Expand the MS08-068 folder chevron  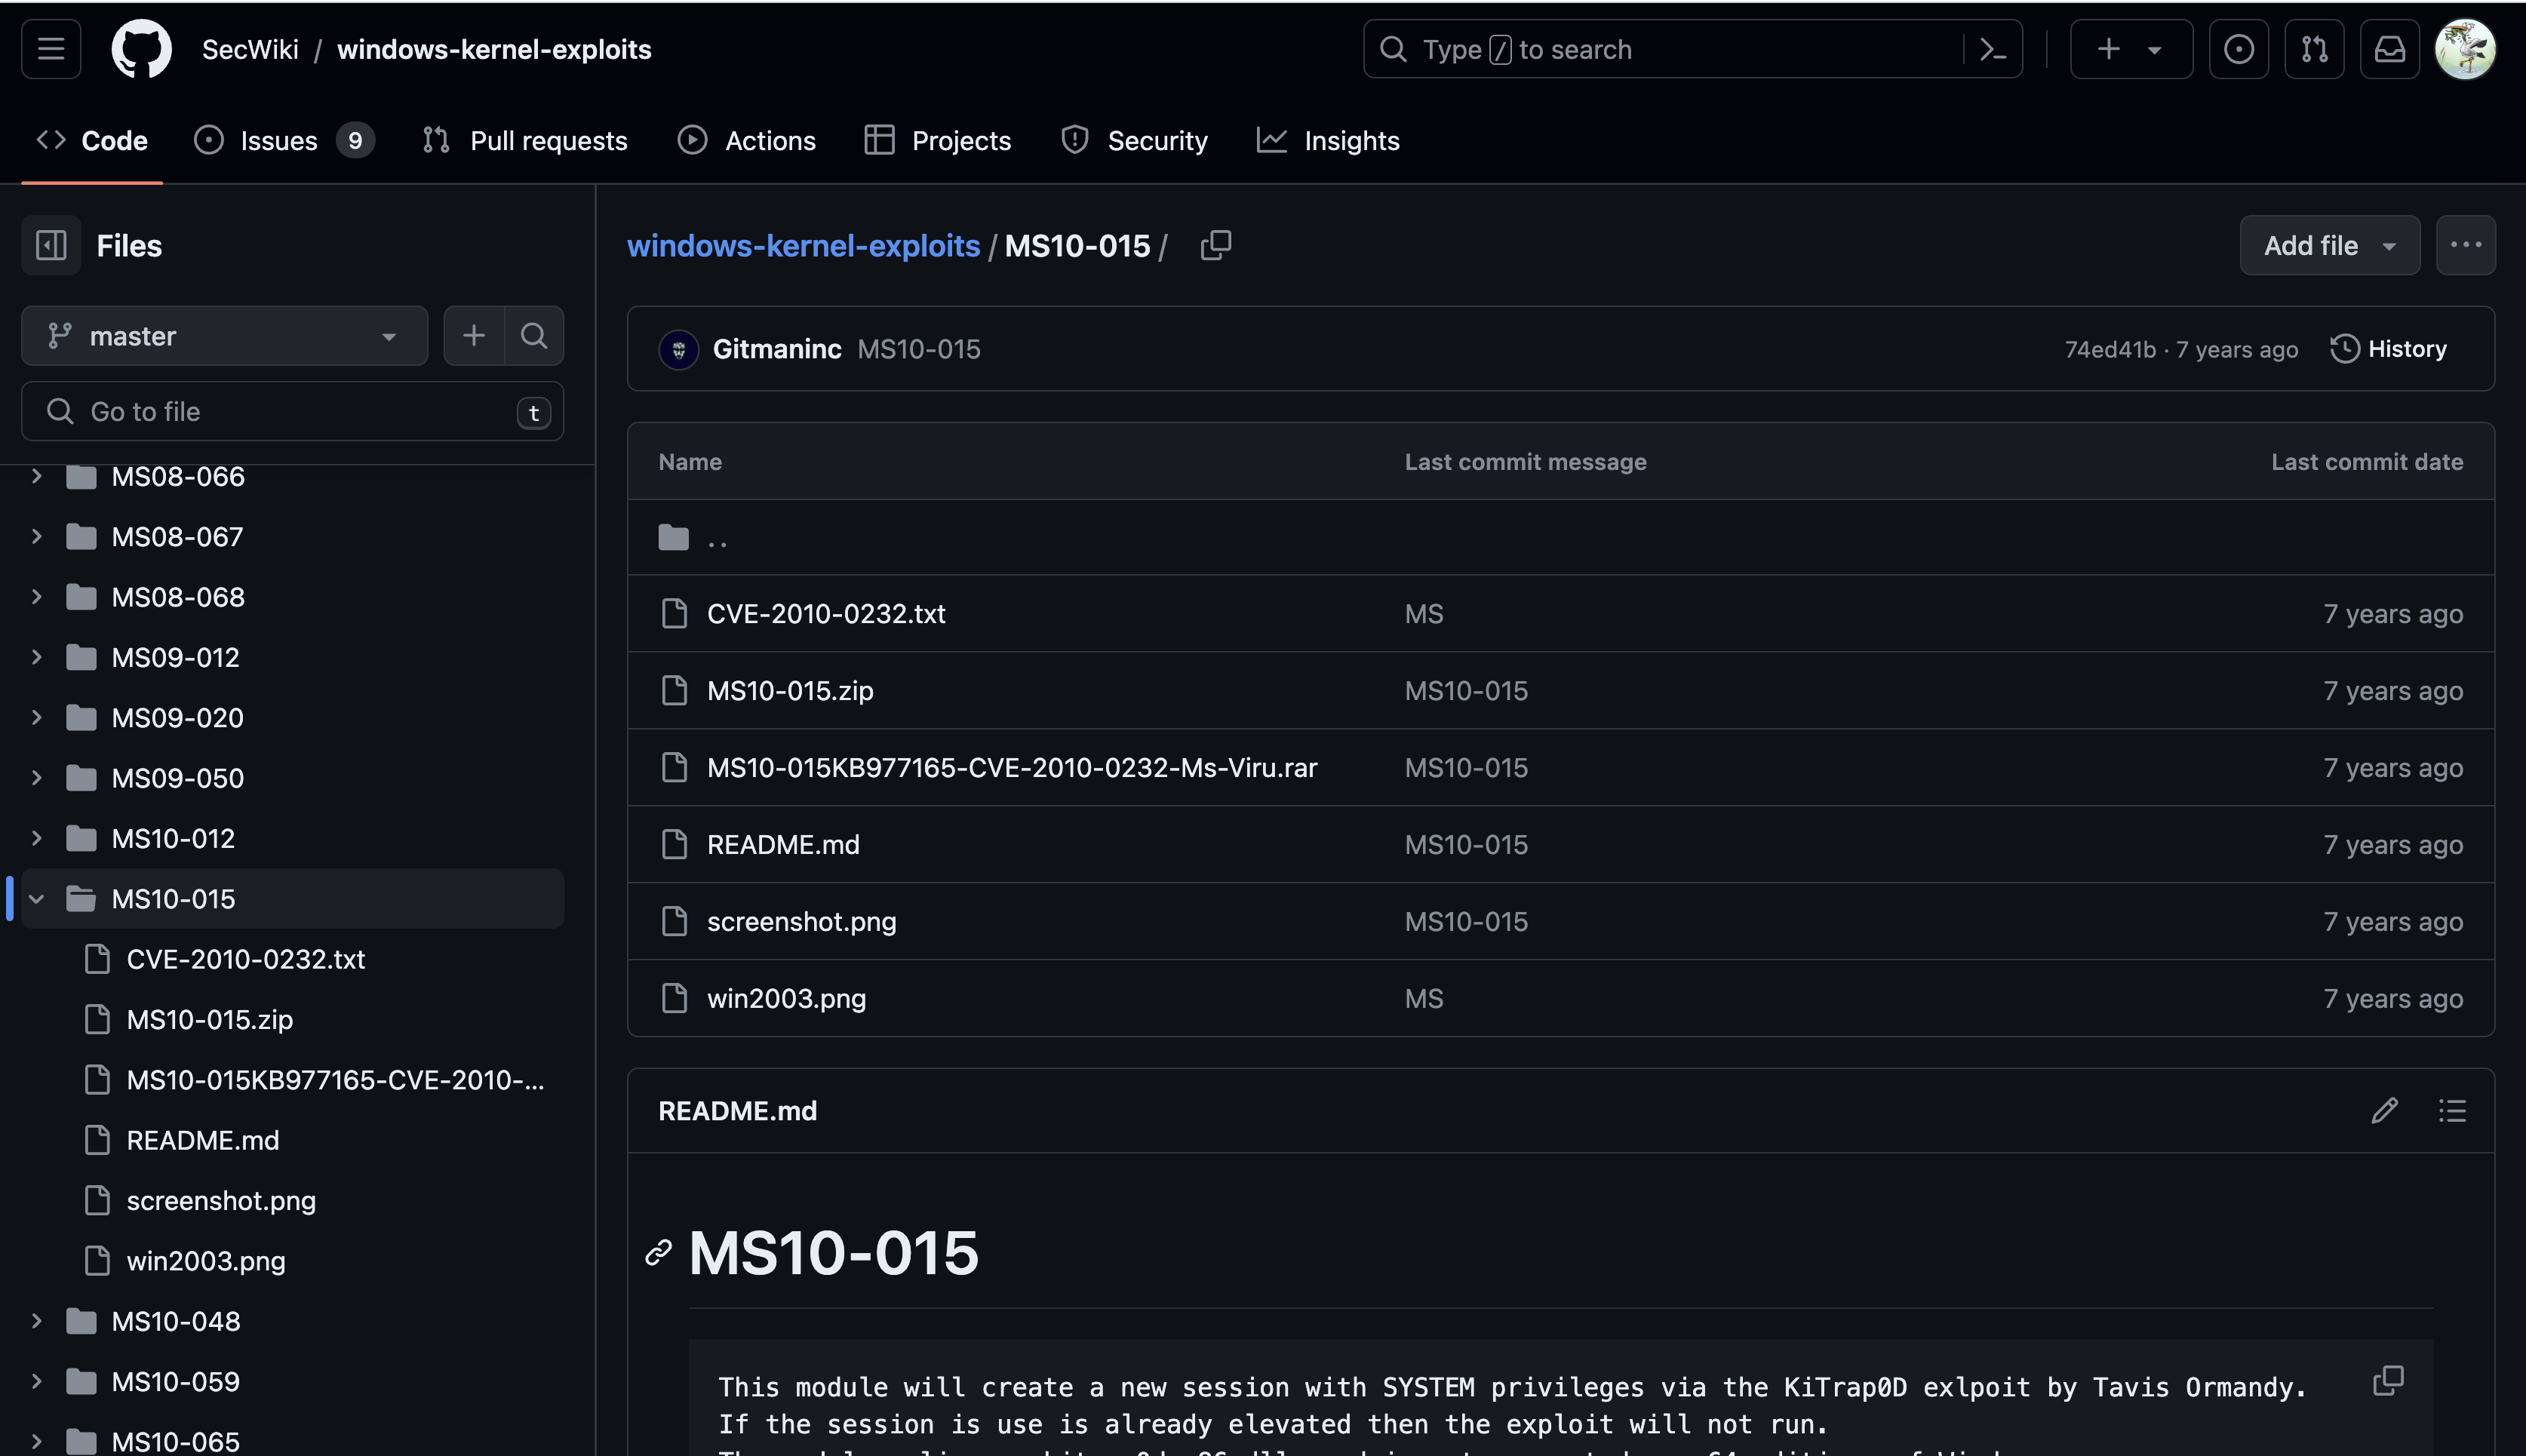coord(37,597)
